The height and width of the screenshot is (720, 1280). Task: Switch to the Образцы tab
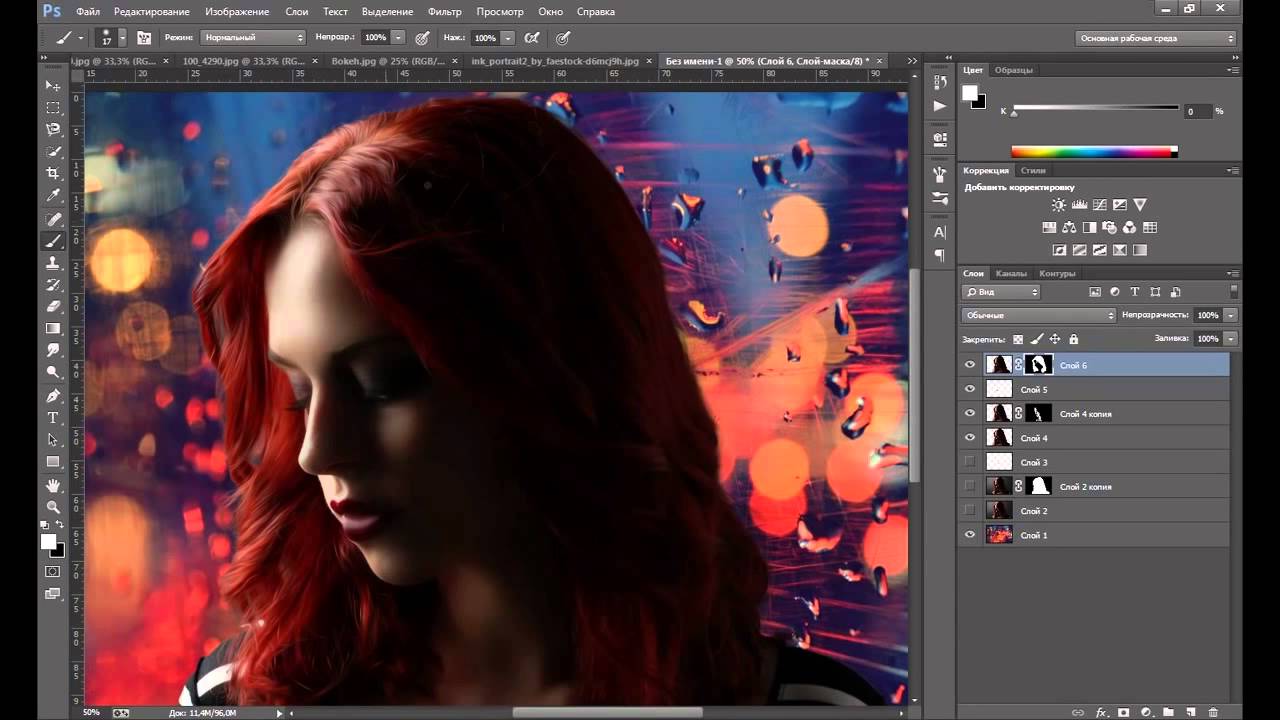(x=1014, y=70)
